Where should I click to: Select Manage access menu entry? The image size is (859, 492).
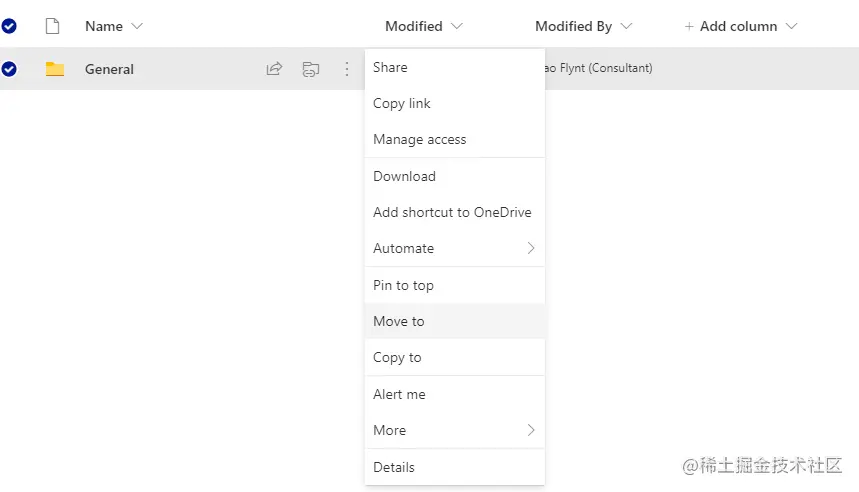coord(420,139)
